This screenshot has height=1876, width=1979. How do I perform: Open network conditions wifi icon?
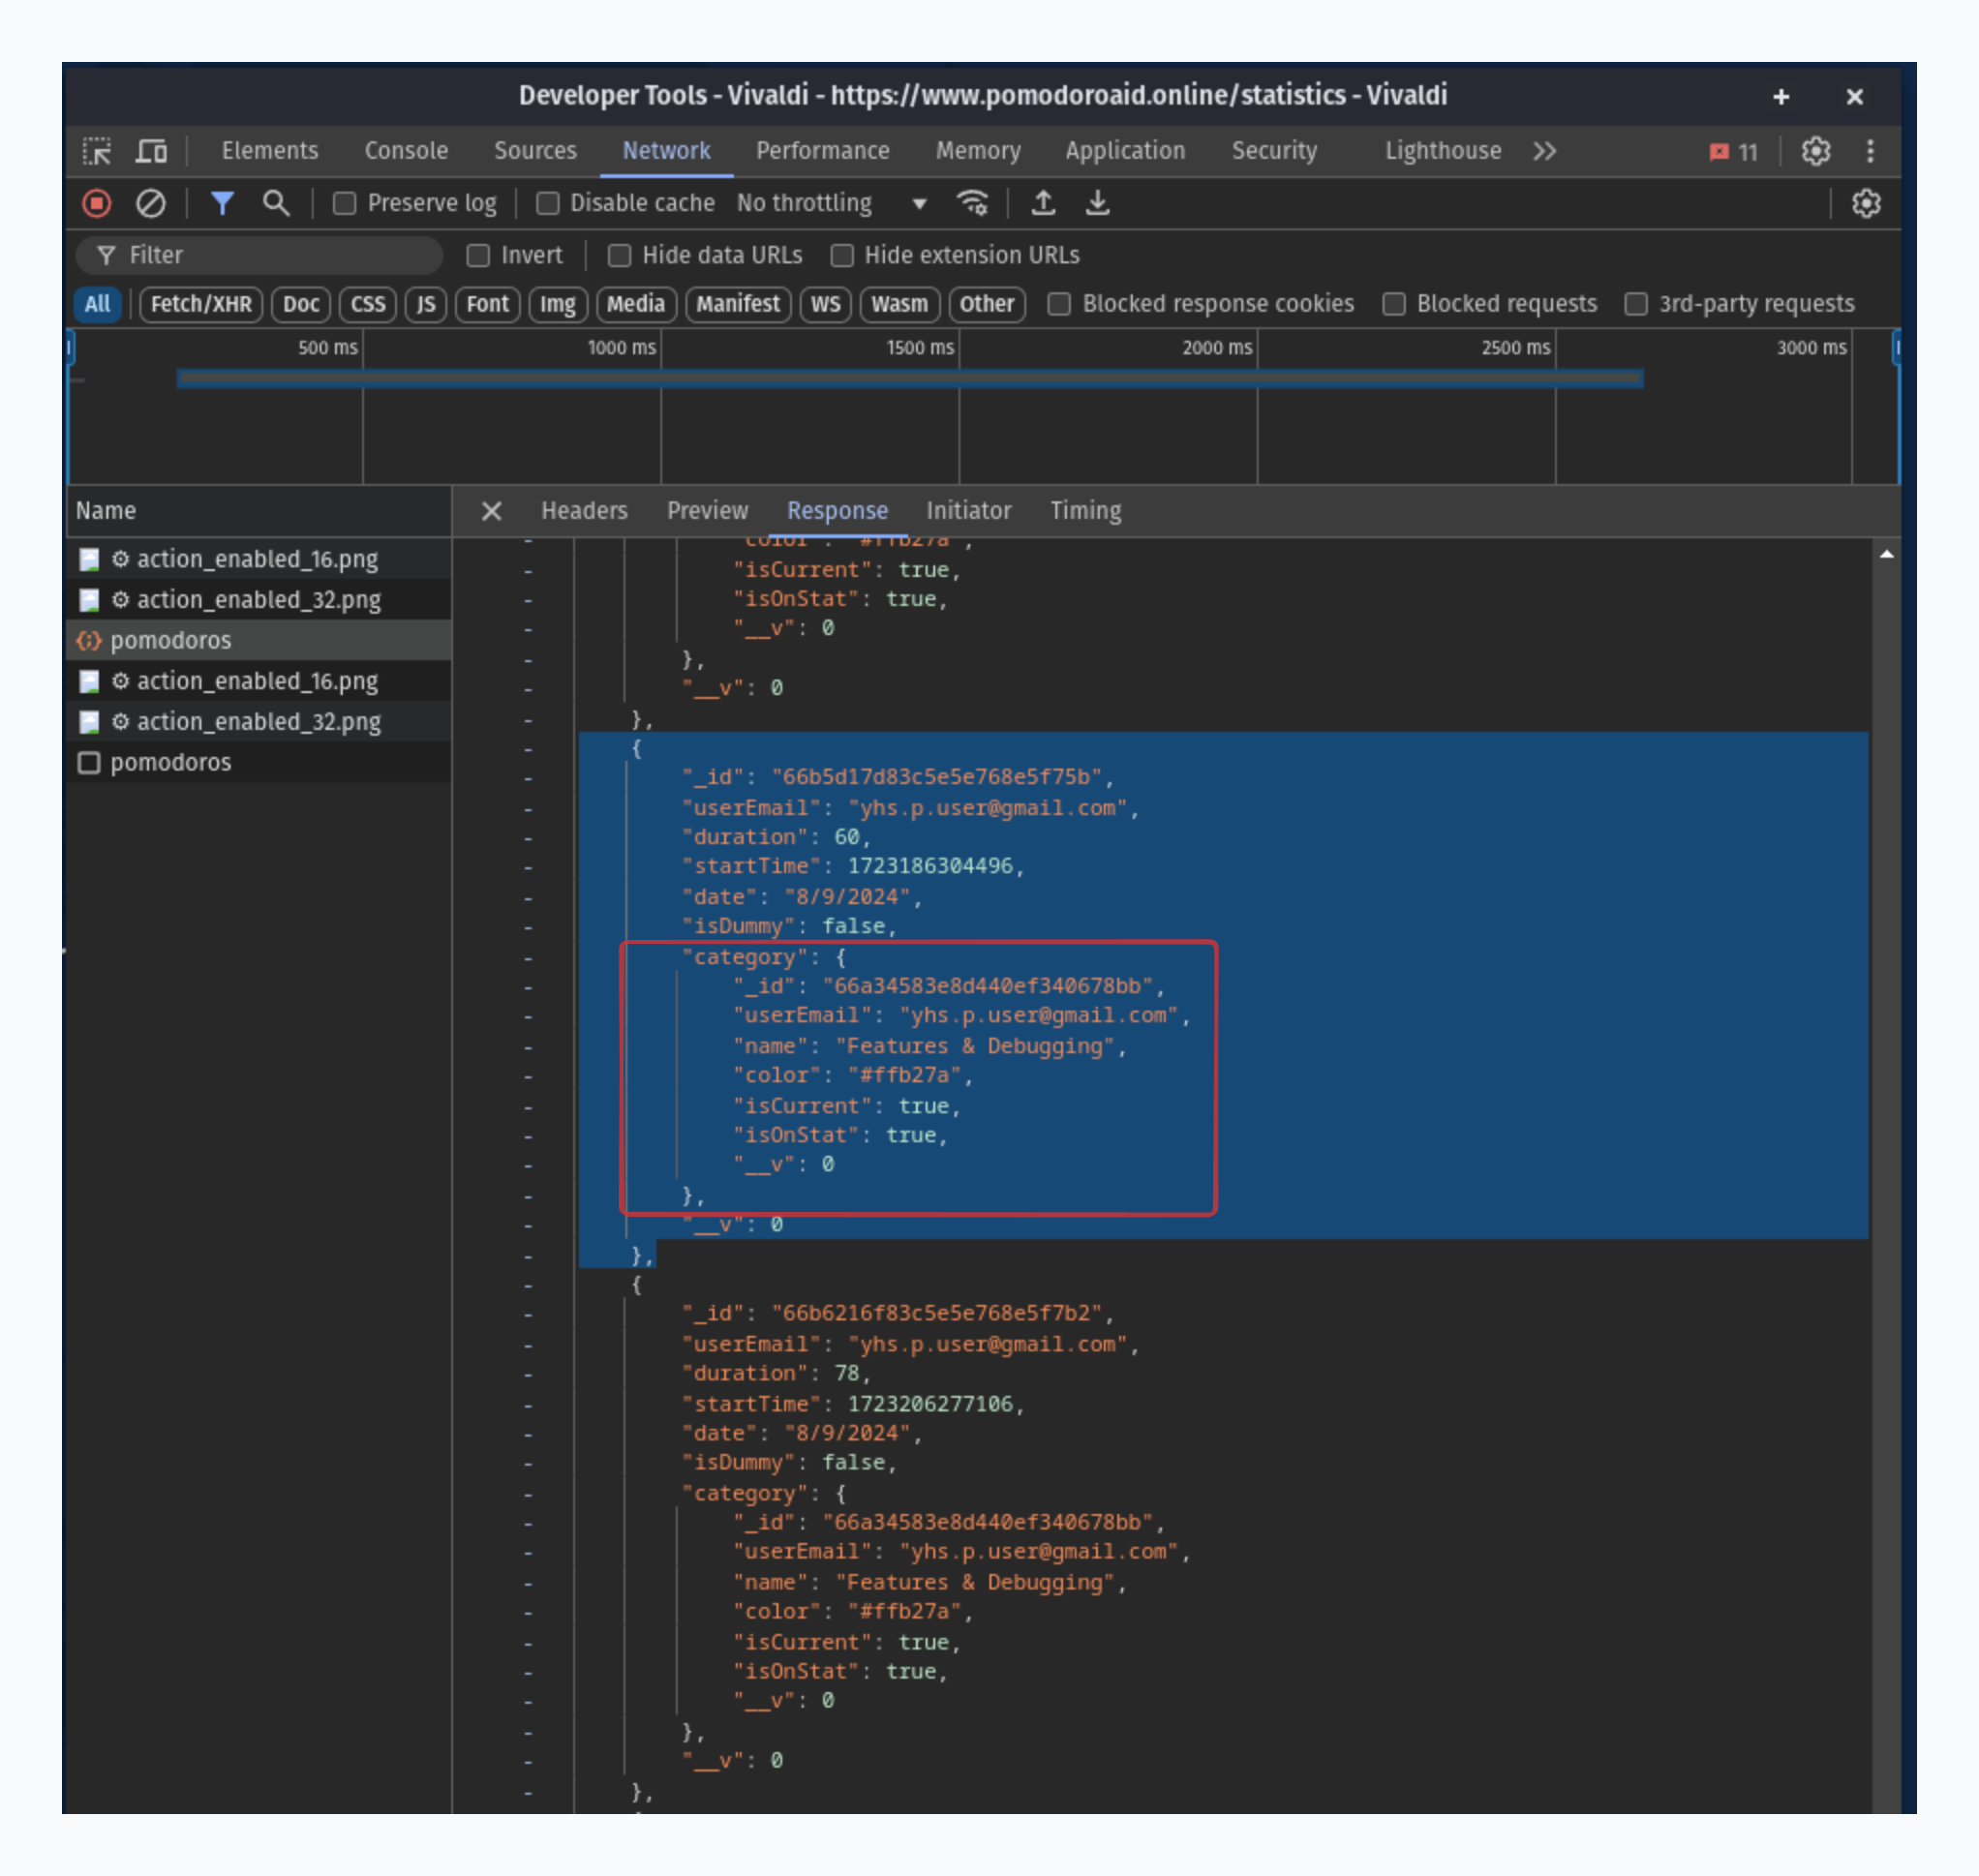pos(972,204)
